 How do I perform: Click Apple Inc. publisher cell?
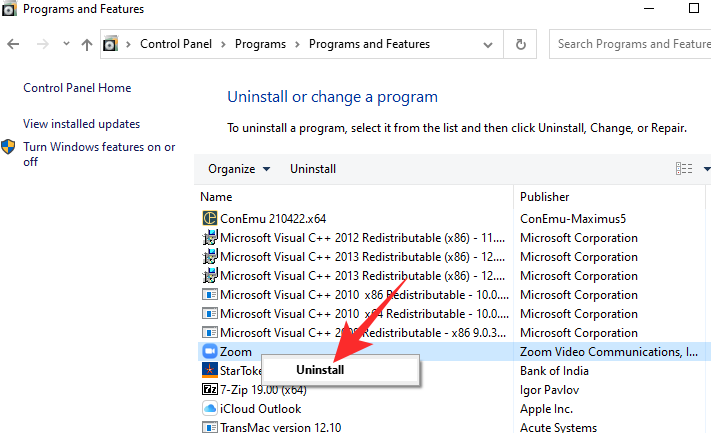(x=546, y=409)
